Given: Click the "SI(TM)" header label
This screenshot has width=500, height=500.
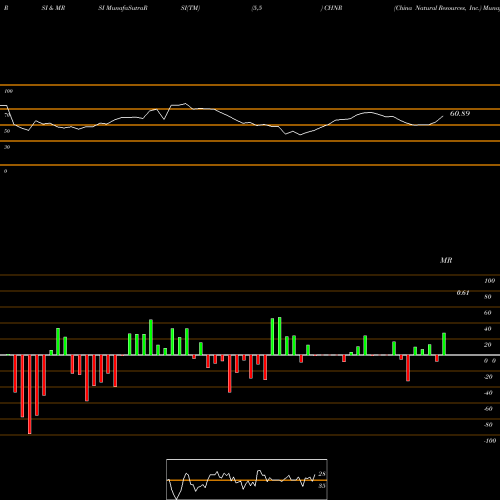Looking at the screenshot, I should 190,8.
